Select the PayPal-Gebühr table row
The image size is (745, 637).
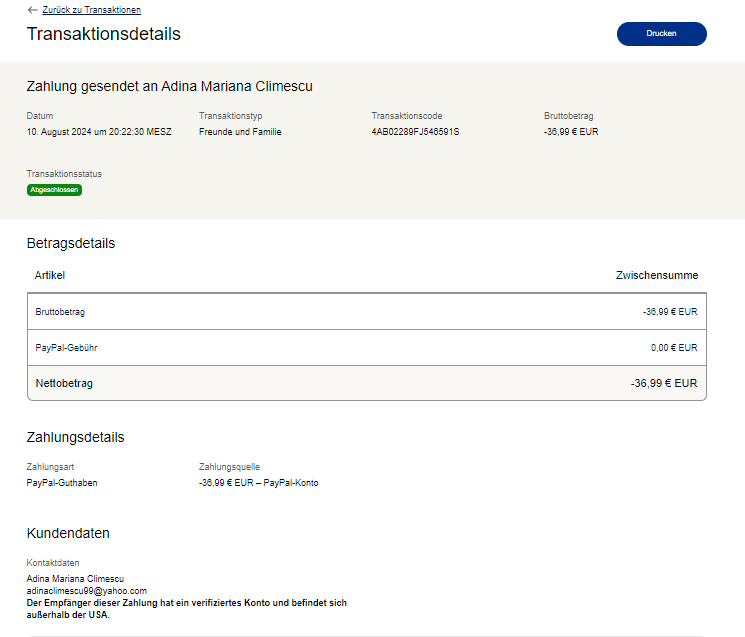(x=366, y=348)
